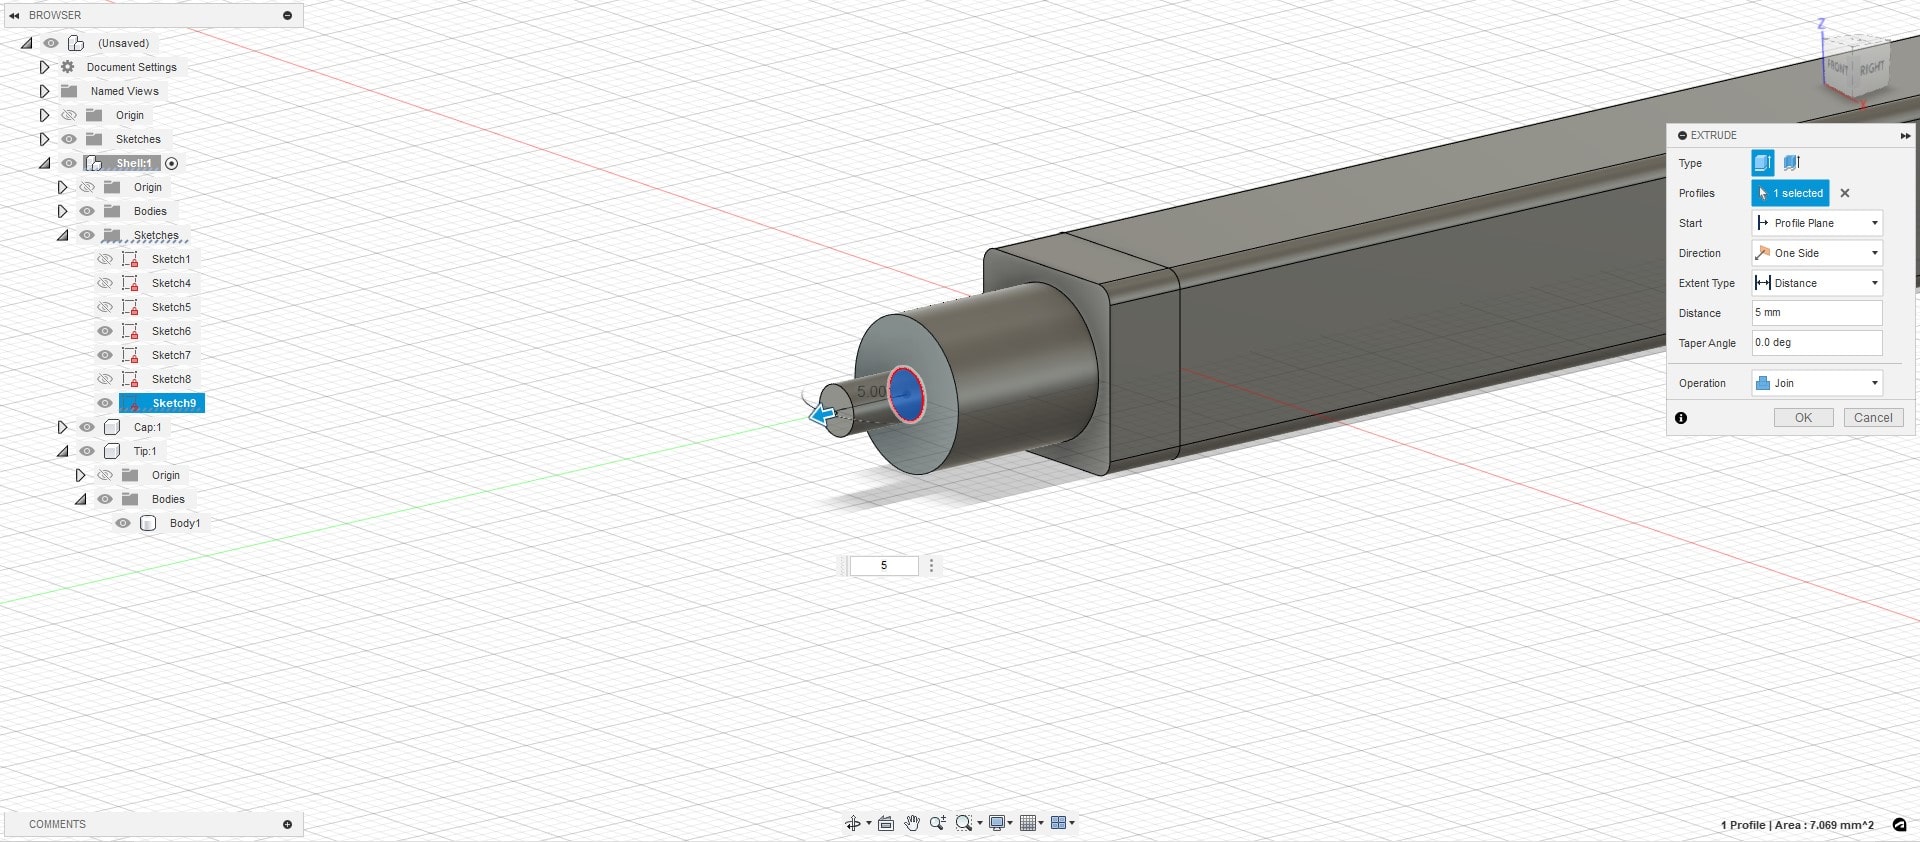Open the Start dropdown (Profile Plane)

[1817, 223]
